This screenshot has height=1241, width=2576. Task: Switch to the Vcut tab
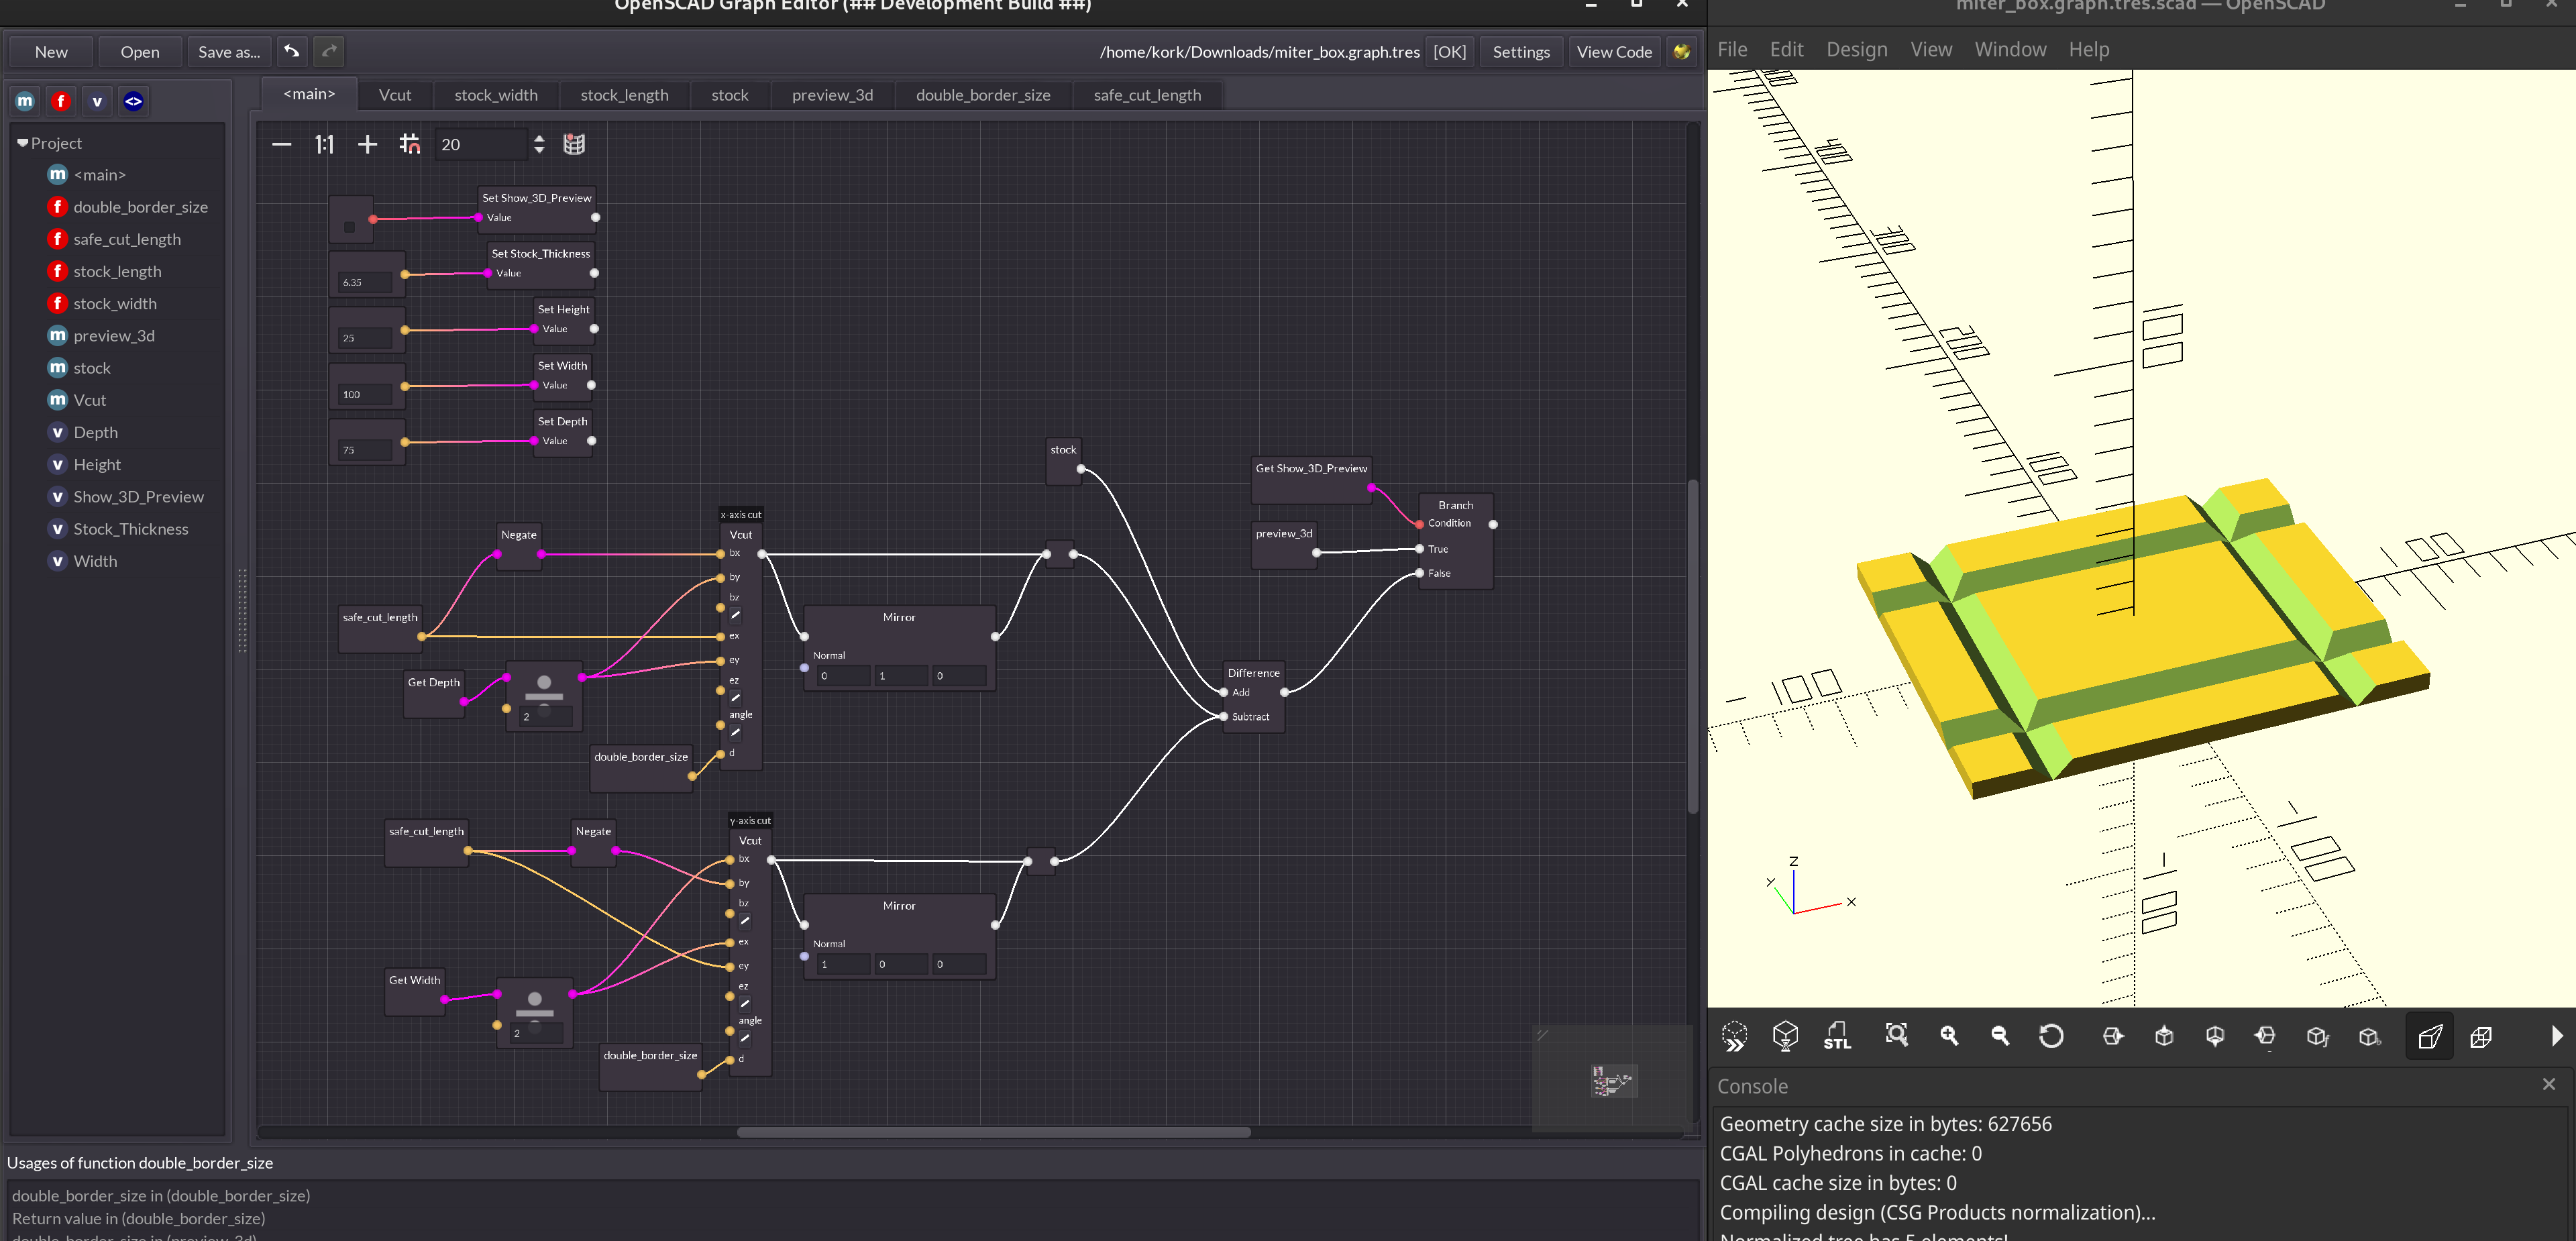pos(395,95)
